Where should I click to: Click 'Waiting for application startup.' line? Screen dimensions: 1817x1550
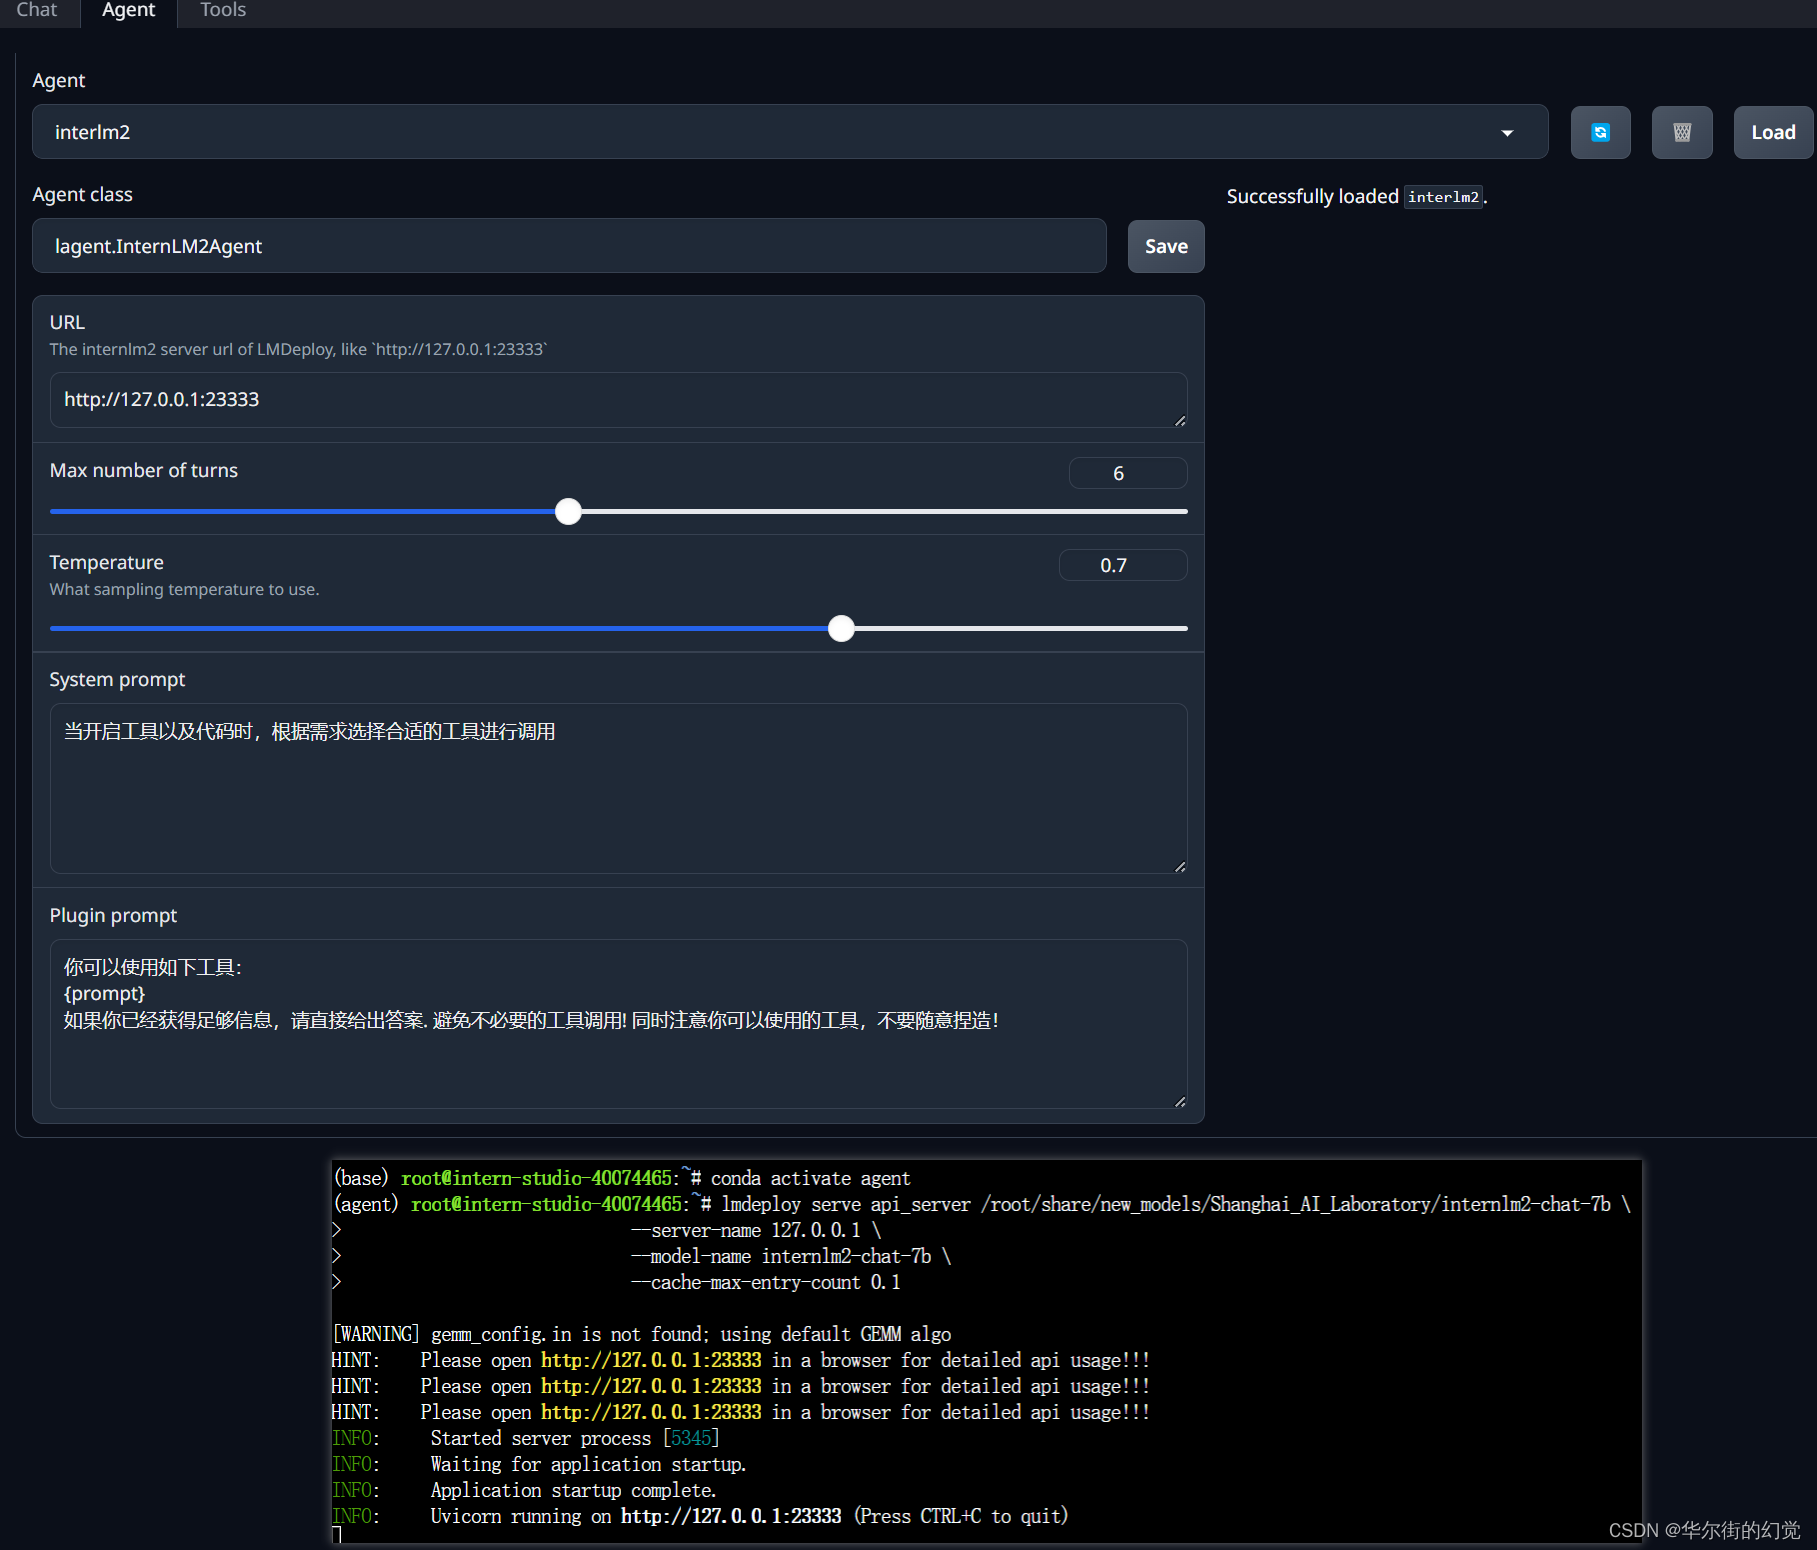tap(539, 1464)
